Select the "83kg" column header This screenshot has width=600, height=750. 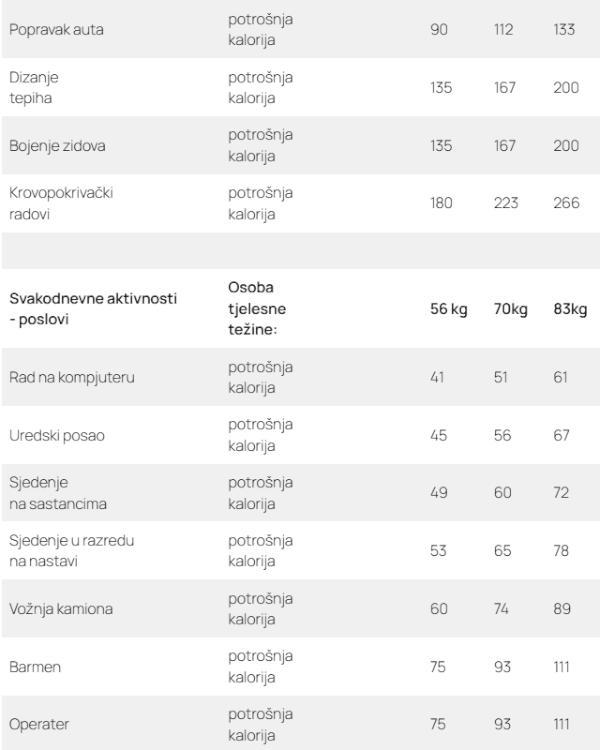(x=569, y=308)
